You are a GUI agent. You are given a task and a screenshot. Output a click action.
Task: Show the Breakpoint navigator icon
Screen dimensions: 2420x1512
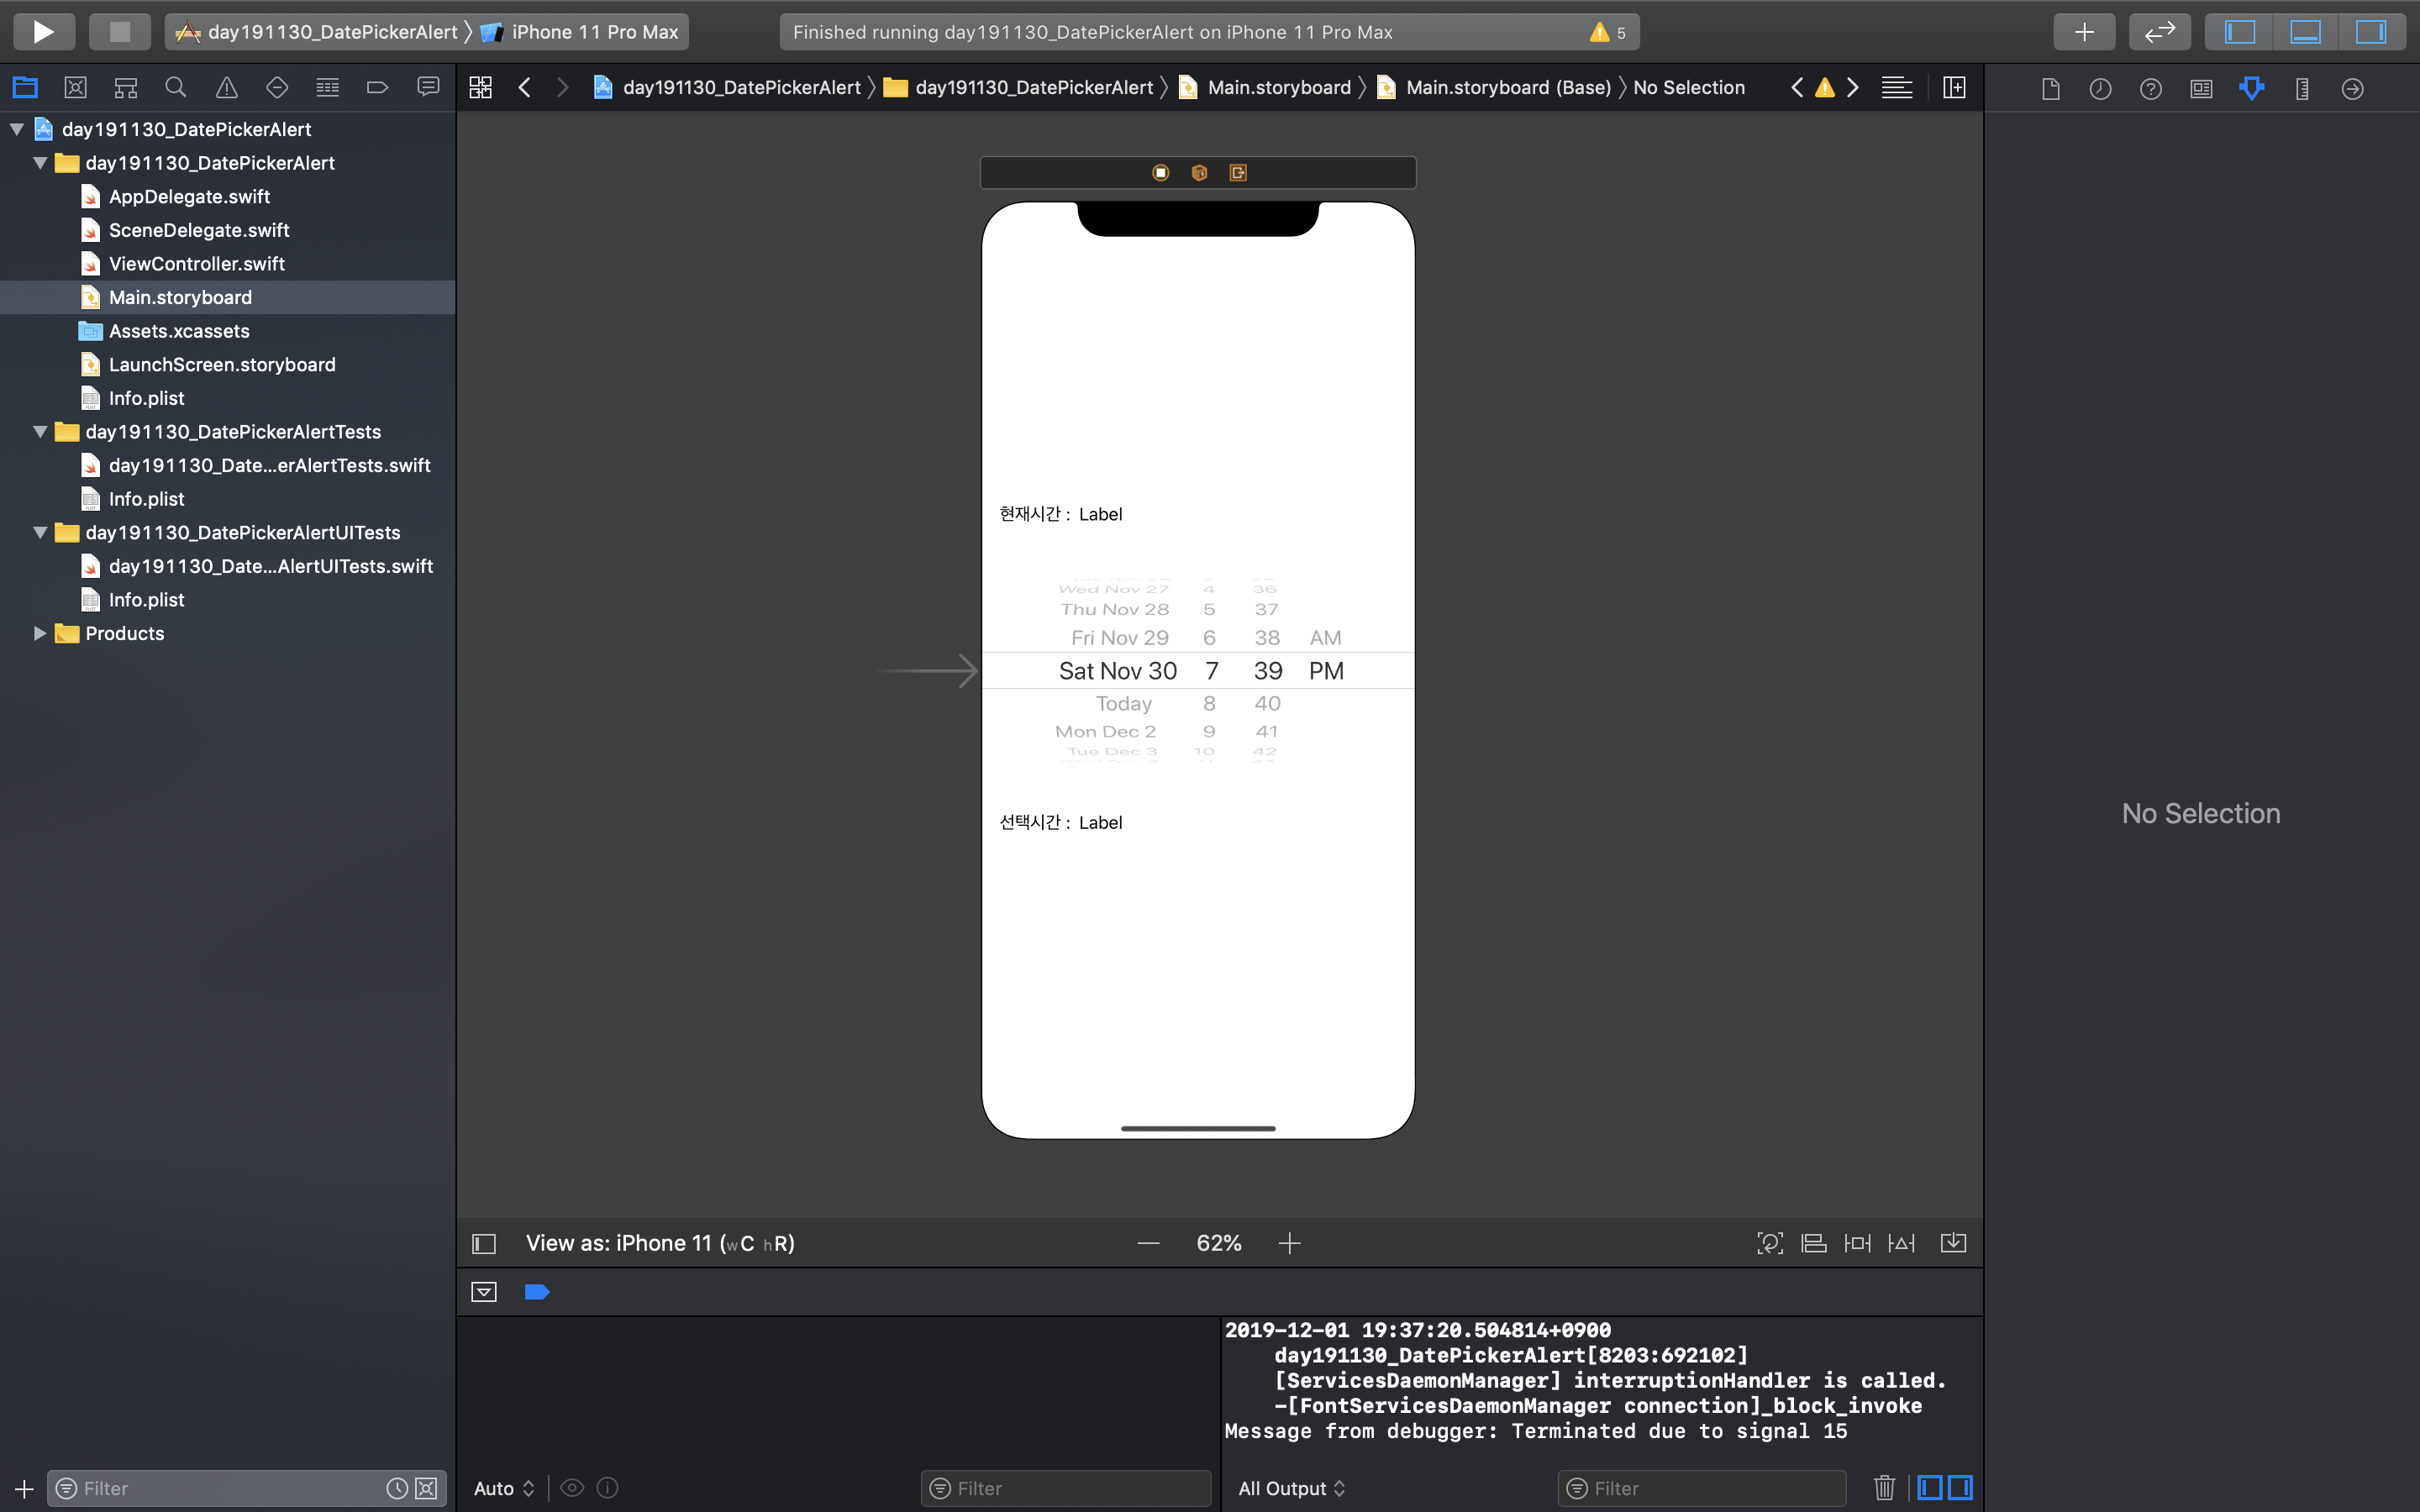(377, 88)
